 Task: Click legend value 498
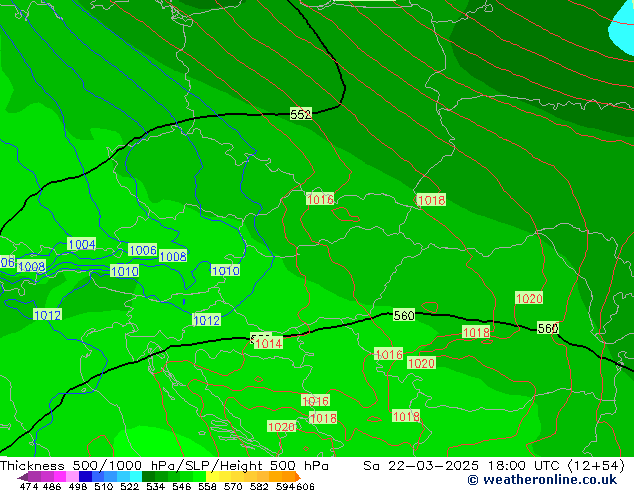[78, 486]
